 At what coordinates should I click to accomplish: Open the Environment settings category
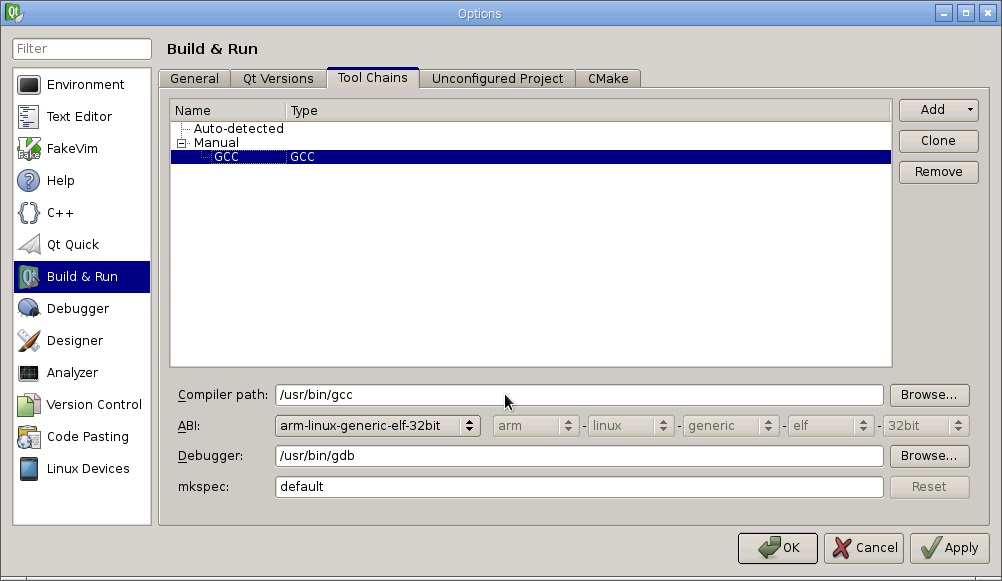[x=82, y=85]
